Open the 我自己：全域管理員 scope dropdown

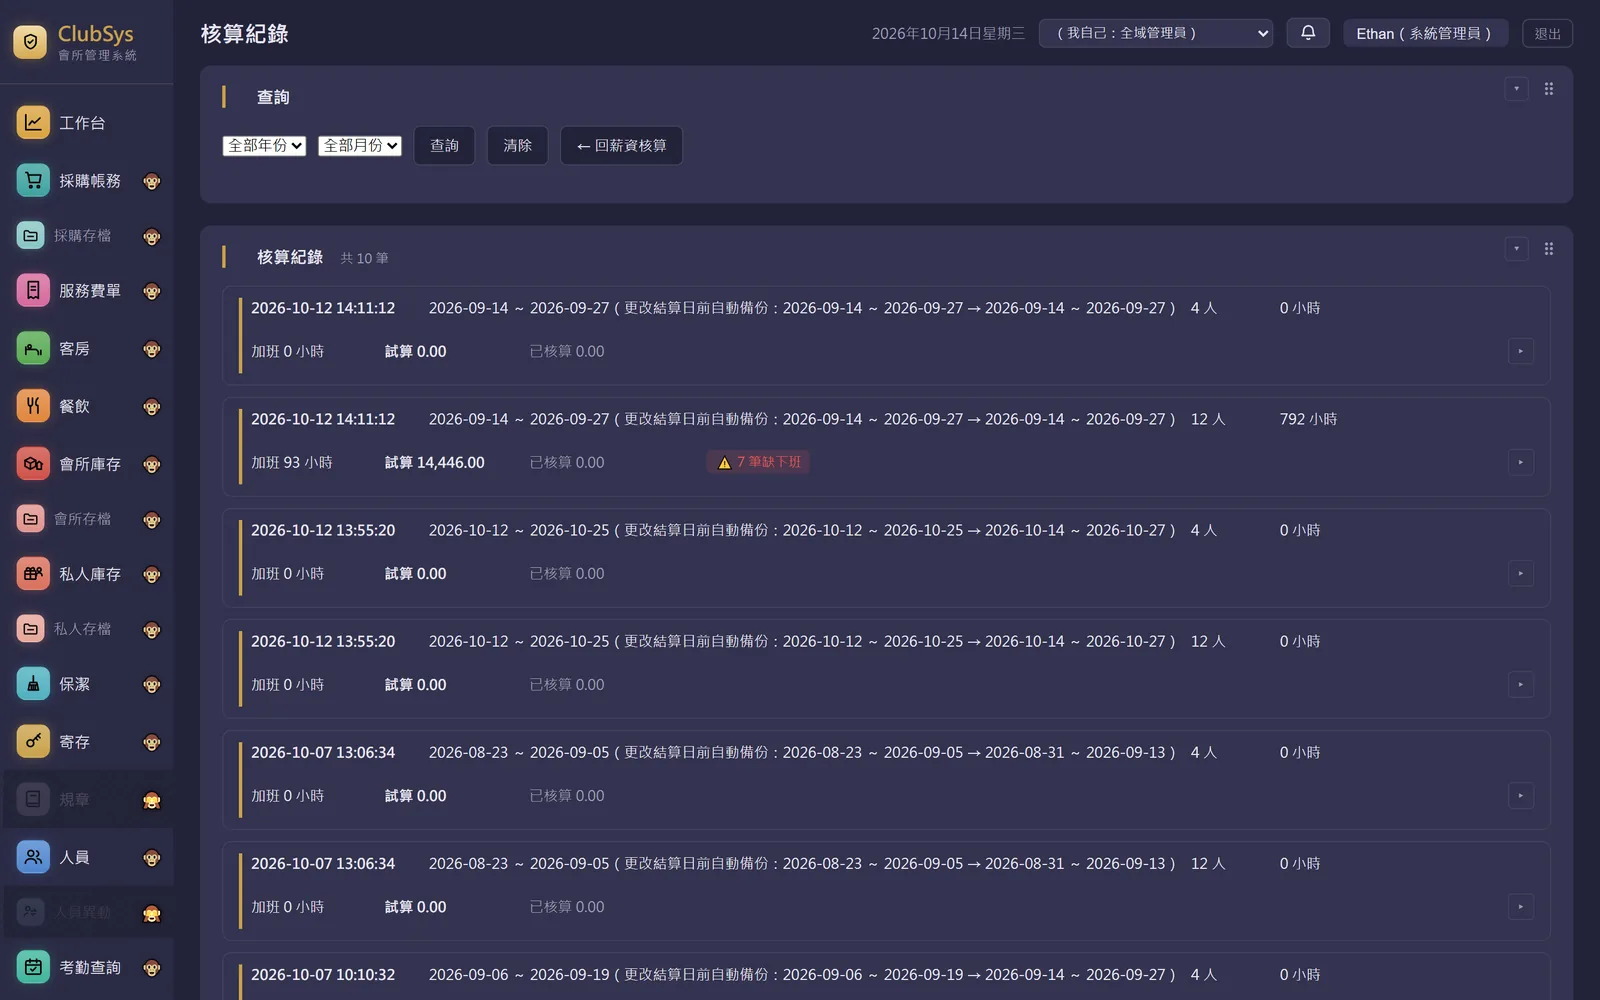[1156, 33]
